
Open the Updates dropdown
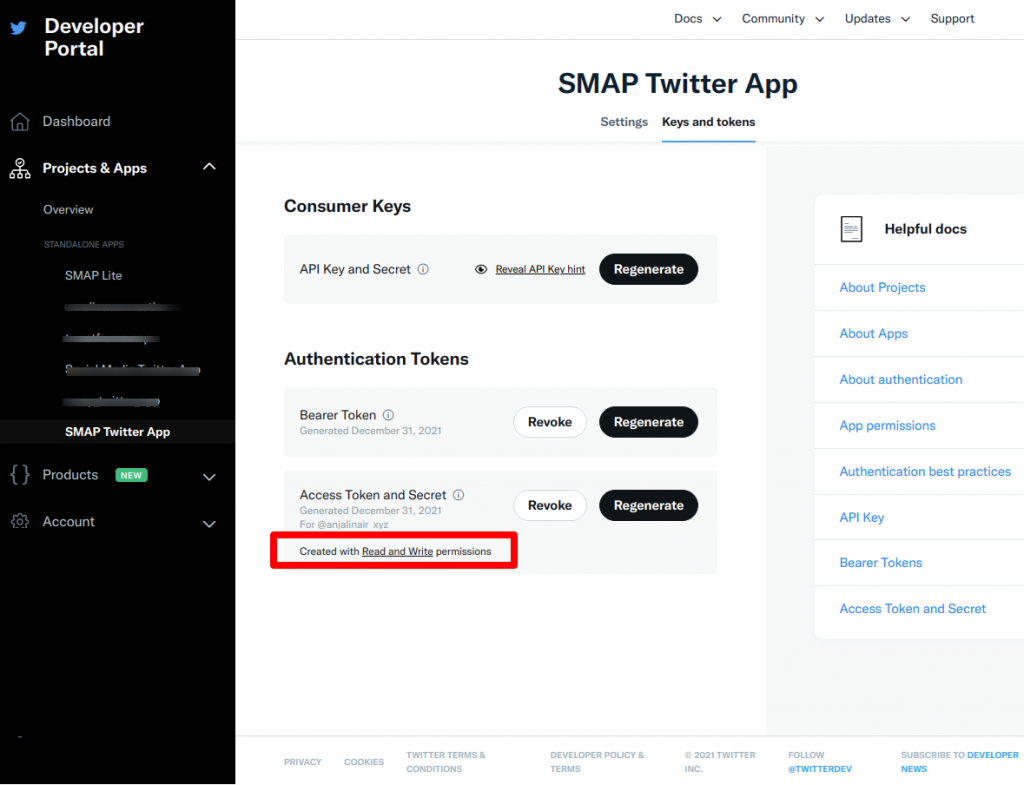(x=877, y=18)
